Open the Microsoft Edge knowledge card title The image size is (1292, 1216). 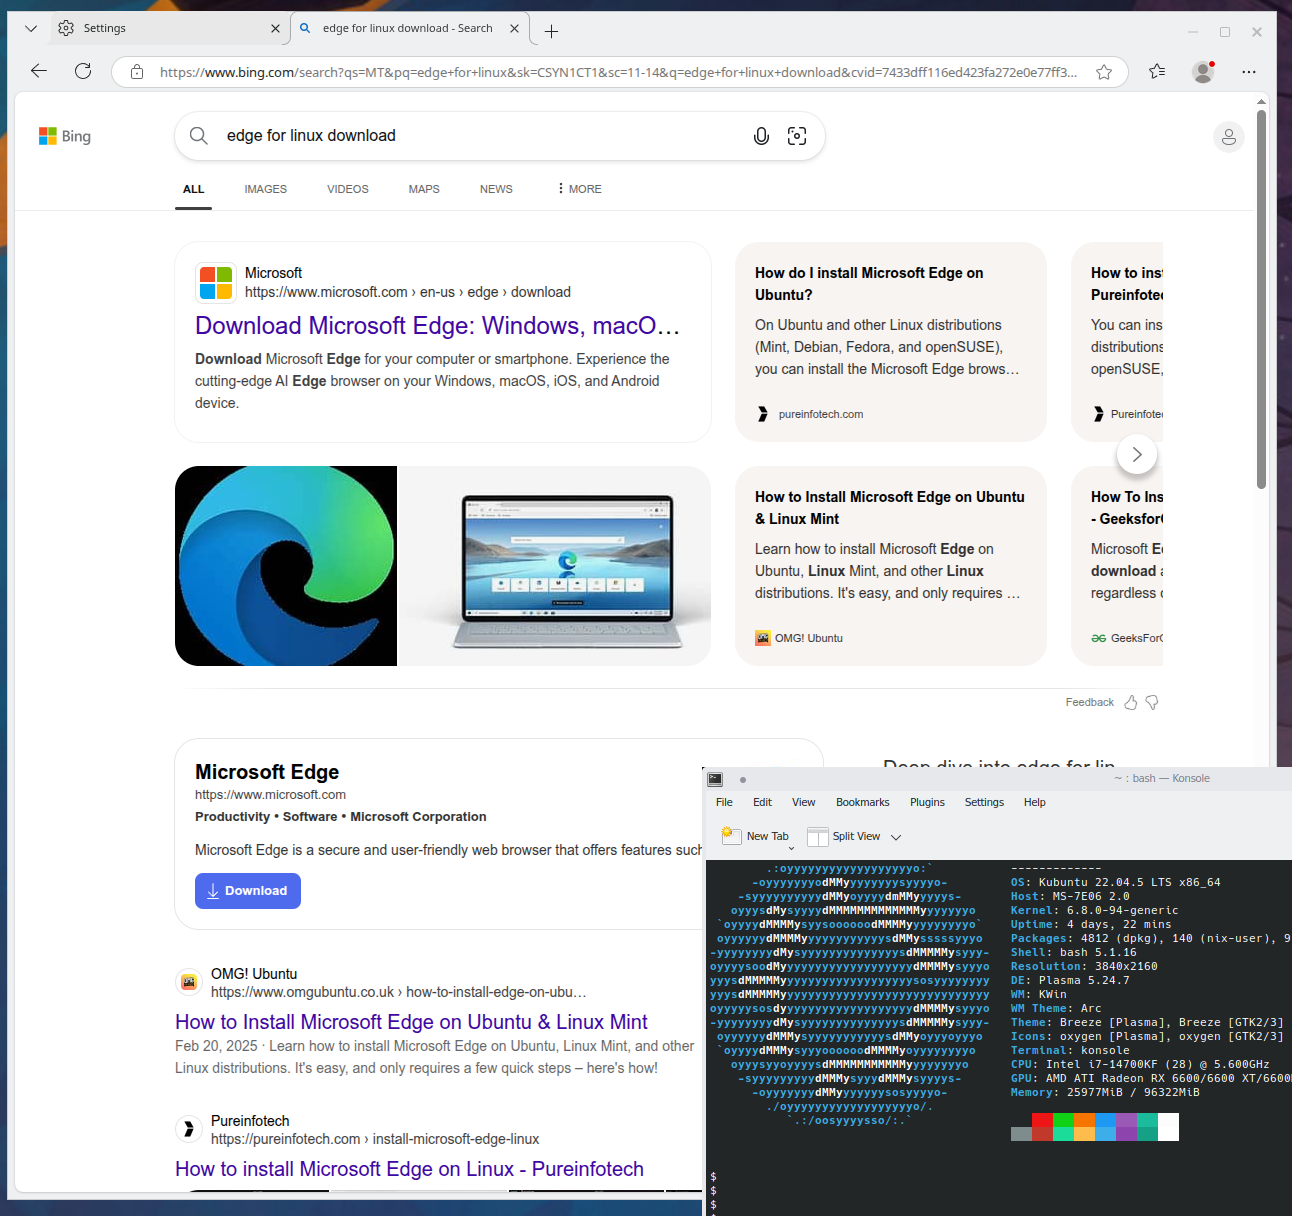[x=267, y=772]
